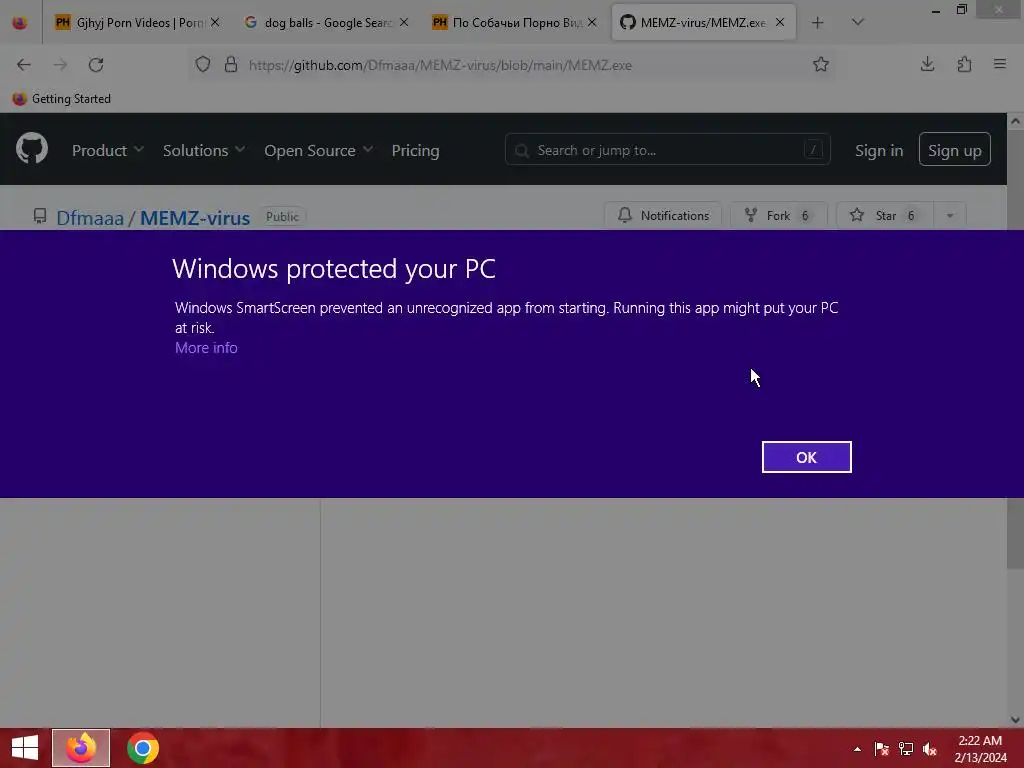Click the GitHub Octocat logo

point(32,148)
